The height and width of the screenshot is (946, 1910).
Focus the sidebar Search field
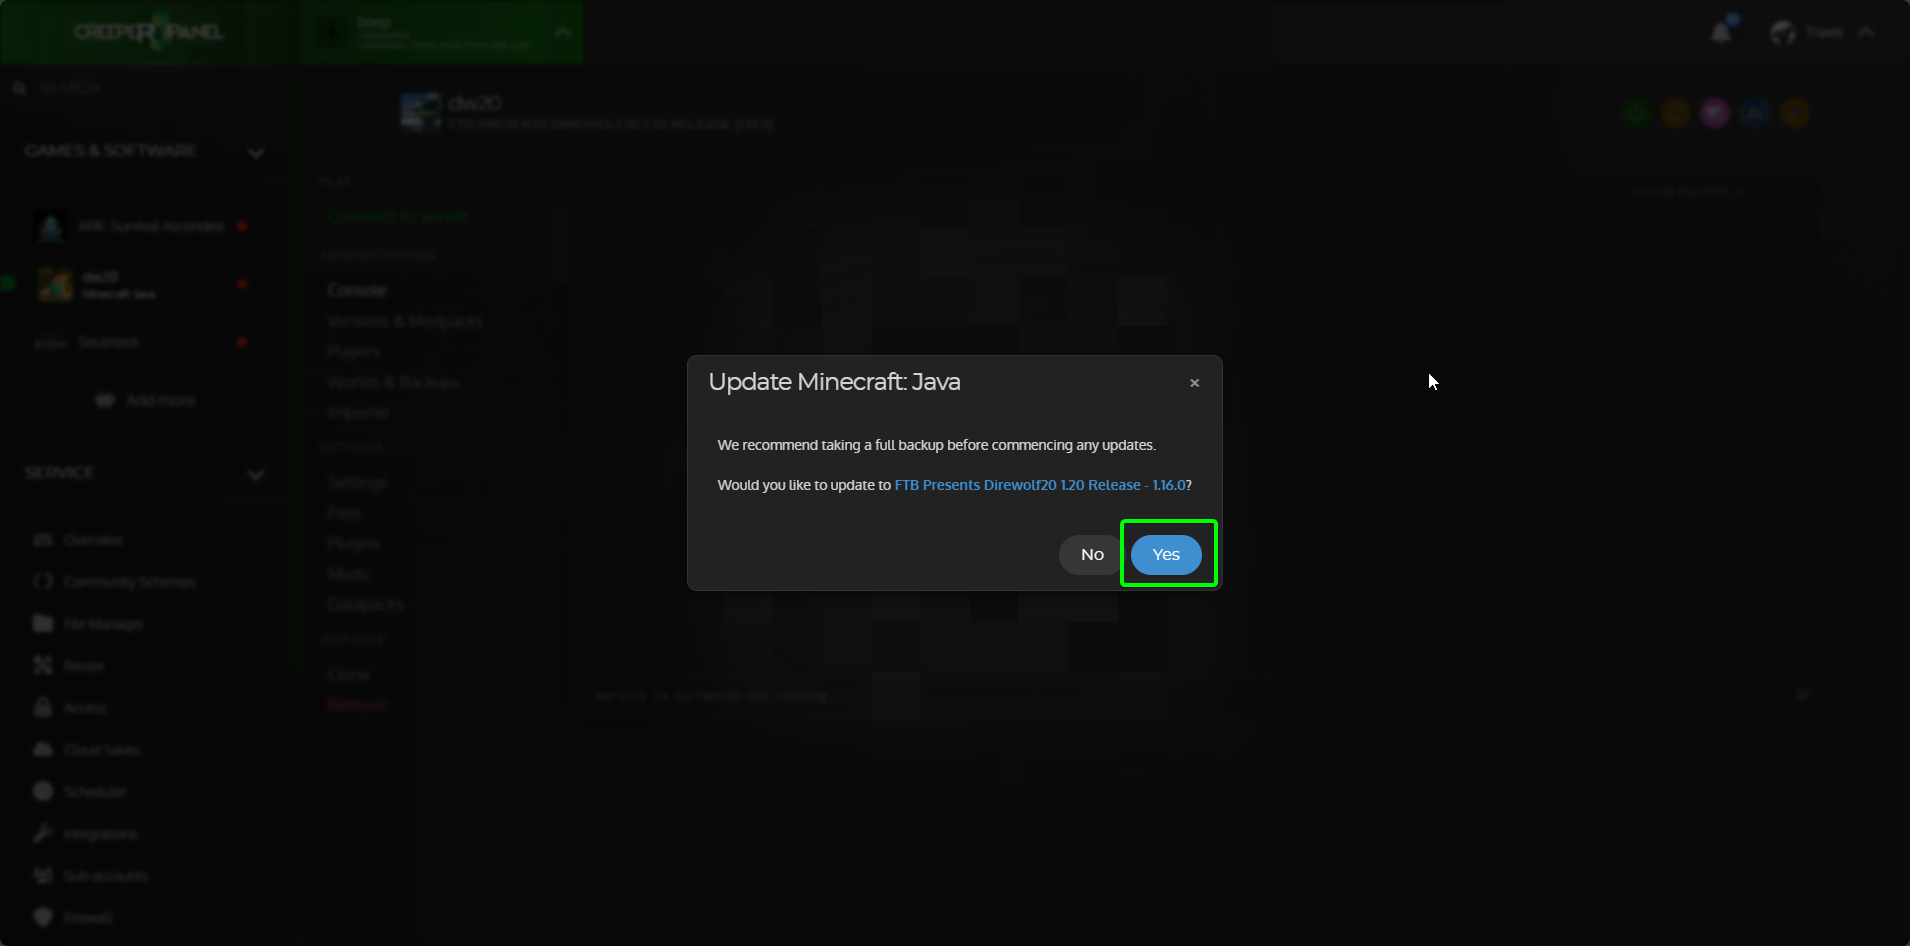click(x=140, y=88)
